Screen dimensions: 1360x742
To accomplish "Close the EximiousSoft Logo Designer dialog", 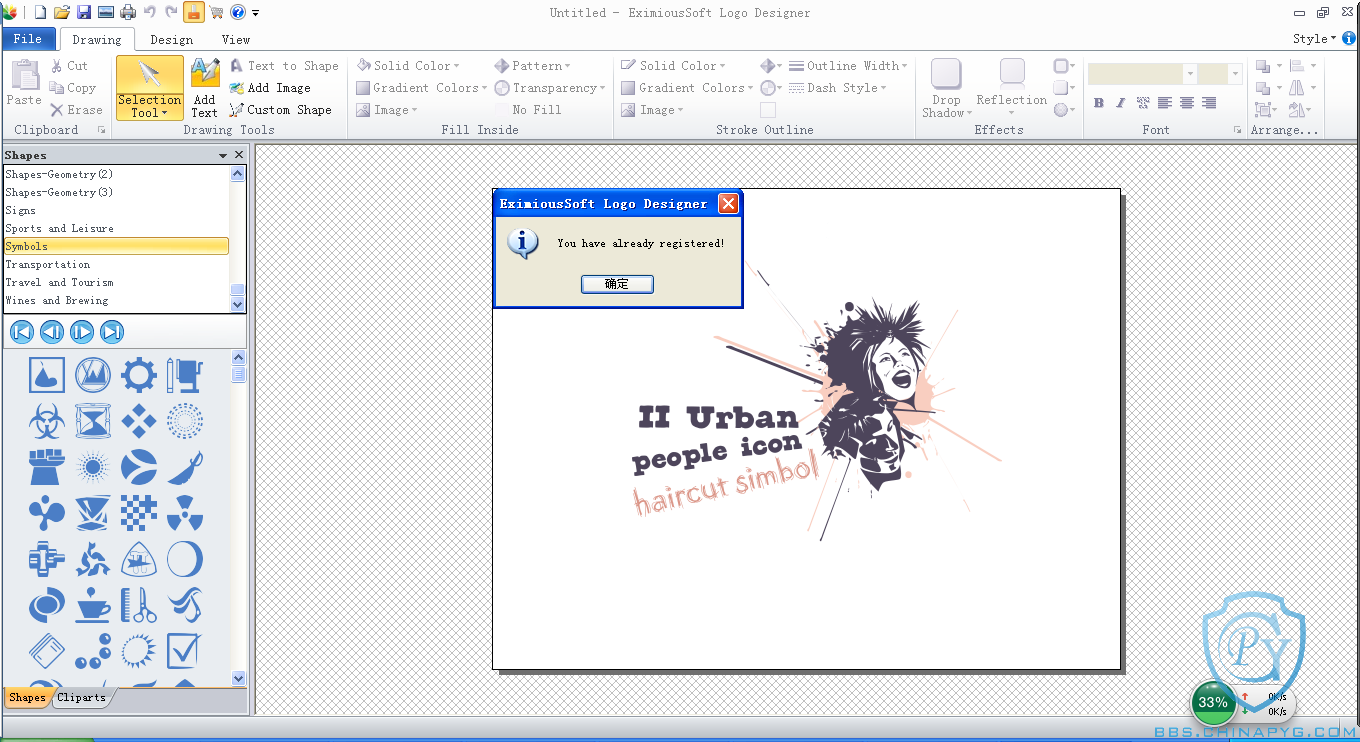I will [x=728, y=204].
